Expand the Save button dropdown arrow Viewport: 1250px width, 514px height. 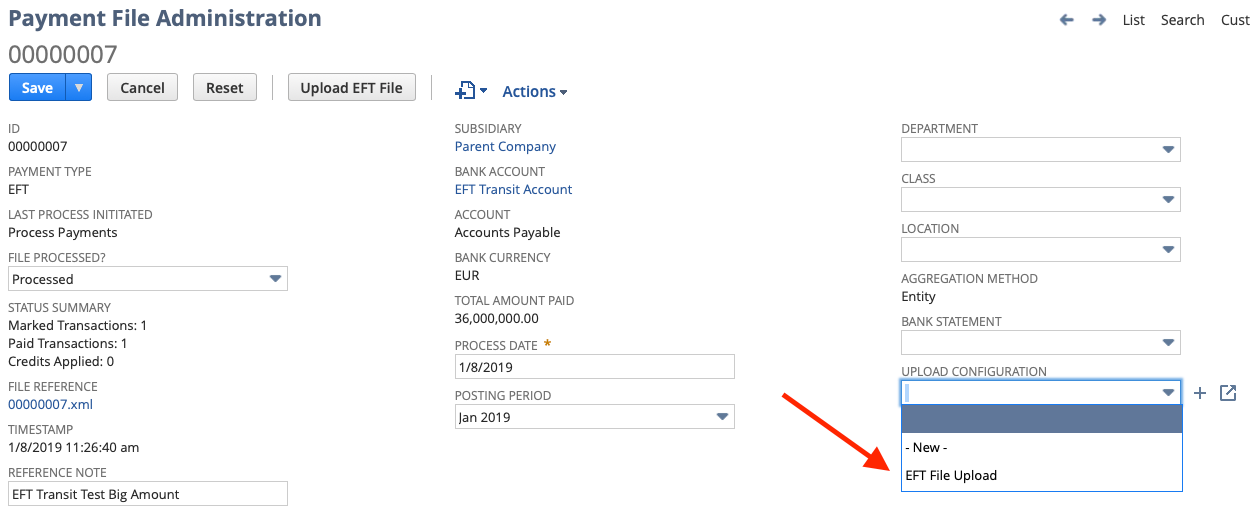[79, 88]
